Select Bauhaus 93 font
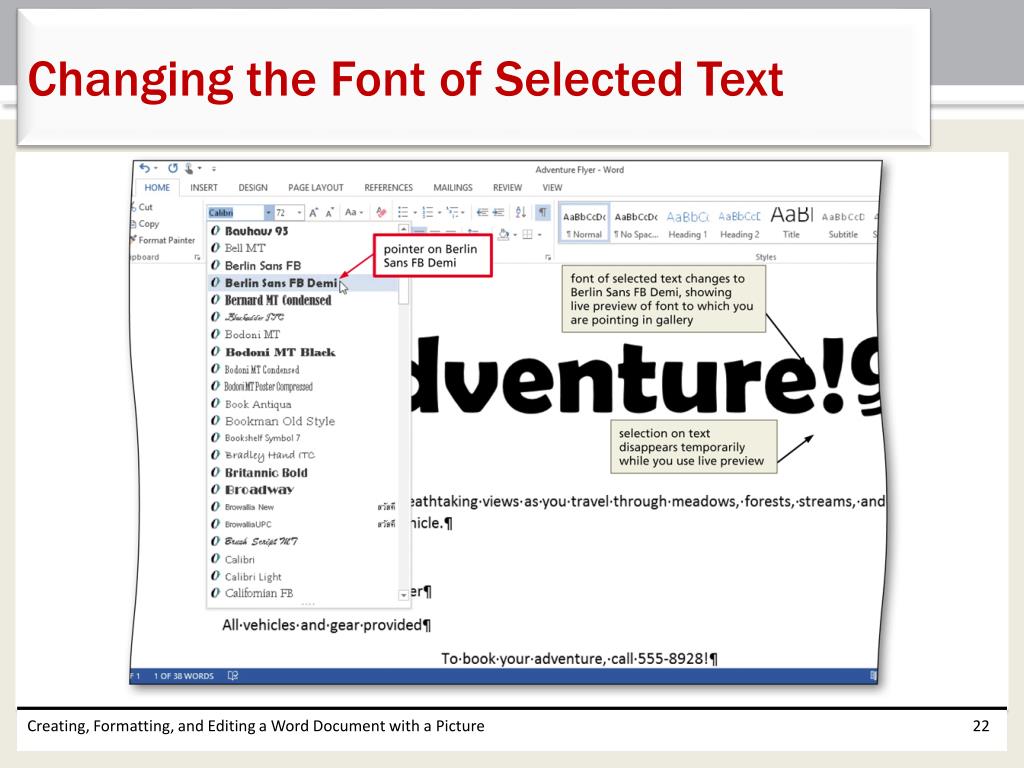The width and height of the screenshot is (1024, 768). pyautogui.click(x=302, y=231)
